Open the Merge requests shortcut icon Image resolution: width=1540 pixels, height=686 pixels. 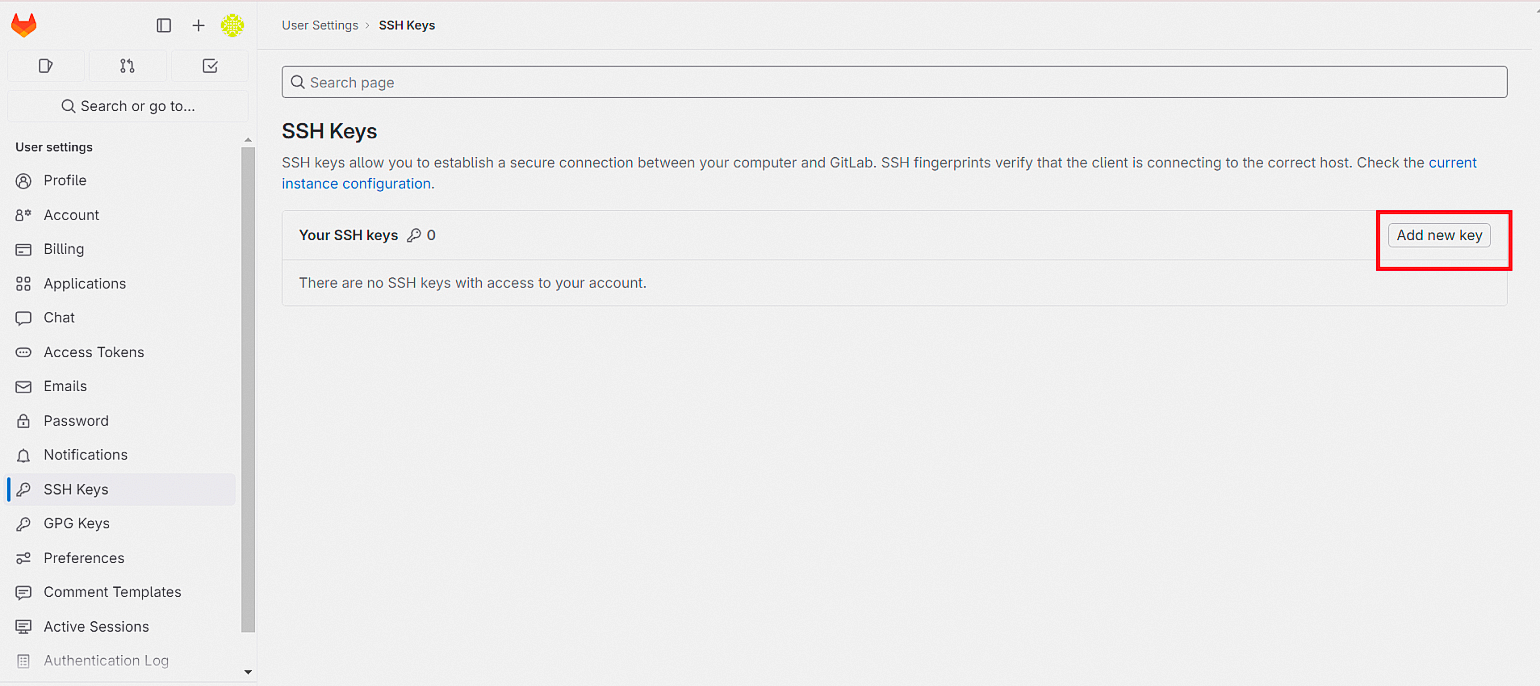coord(127,66)
